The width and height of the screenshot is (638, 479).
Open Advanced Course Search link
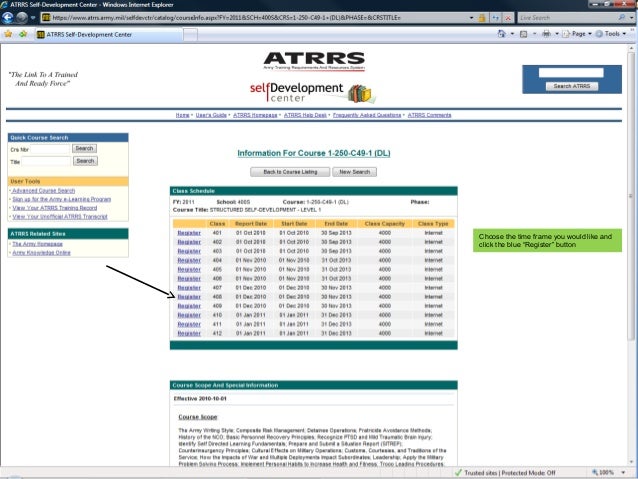coord(44,190)
